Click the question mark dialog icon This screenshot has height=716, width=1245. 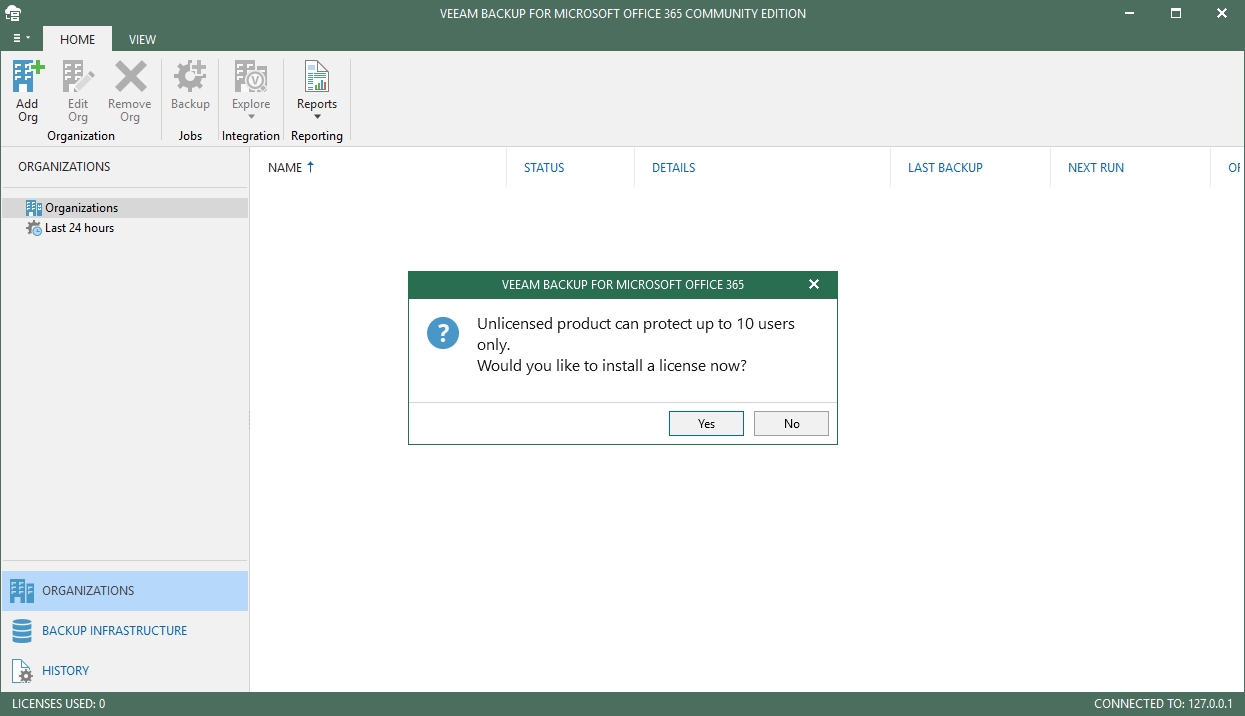[443, 333]
